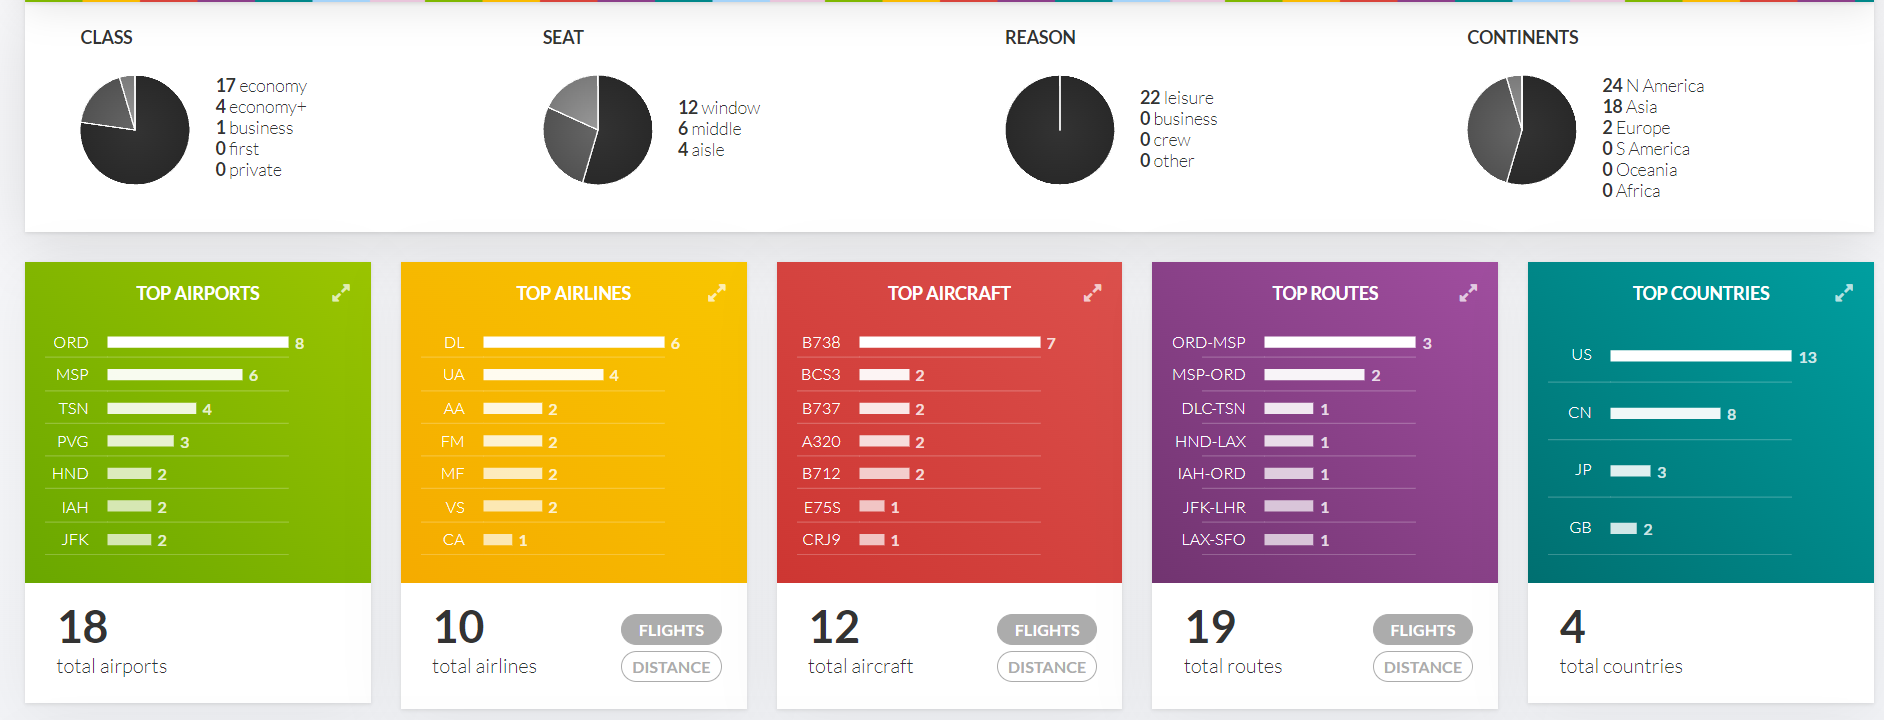Select Distance toggle under total aircraft

[x=1047, y=667]
